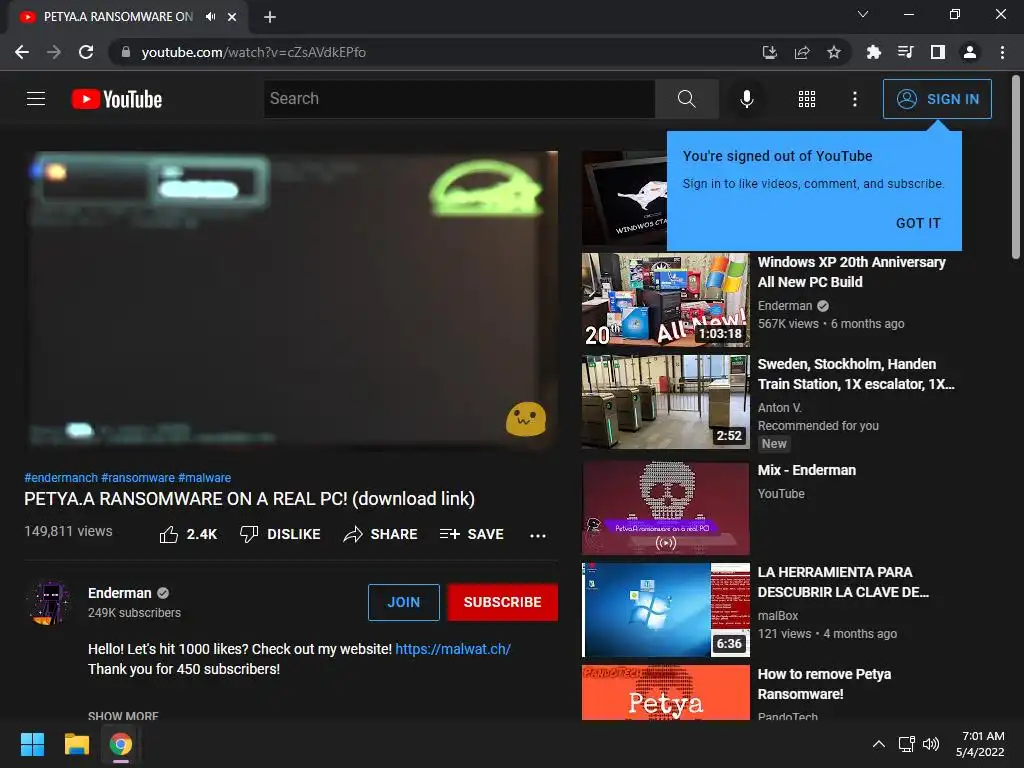This screenshot has height=768, width=1024.
Task: Click the video player area
Action: 291,300
